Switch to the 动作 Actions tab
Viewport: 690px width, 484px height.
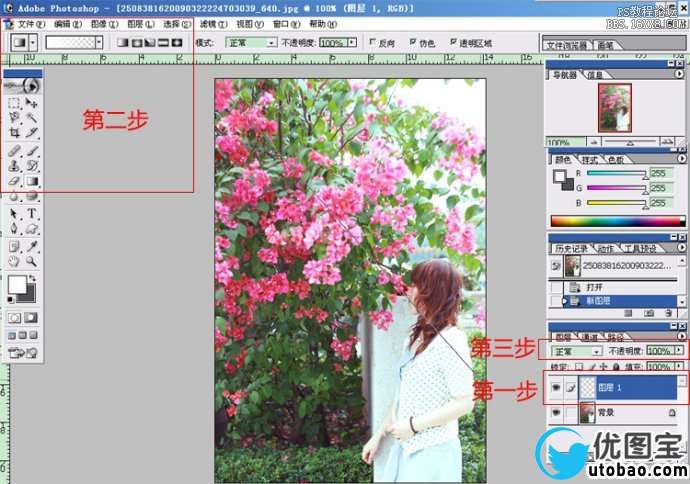(606, 249)
